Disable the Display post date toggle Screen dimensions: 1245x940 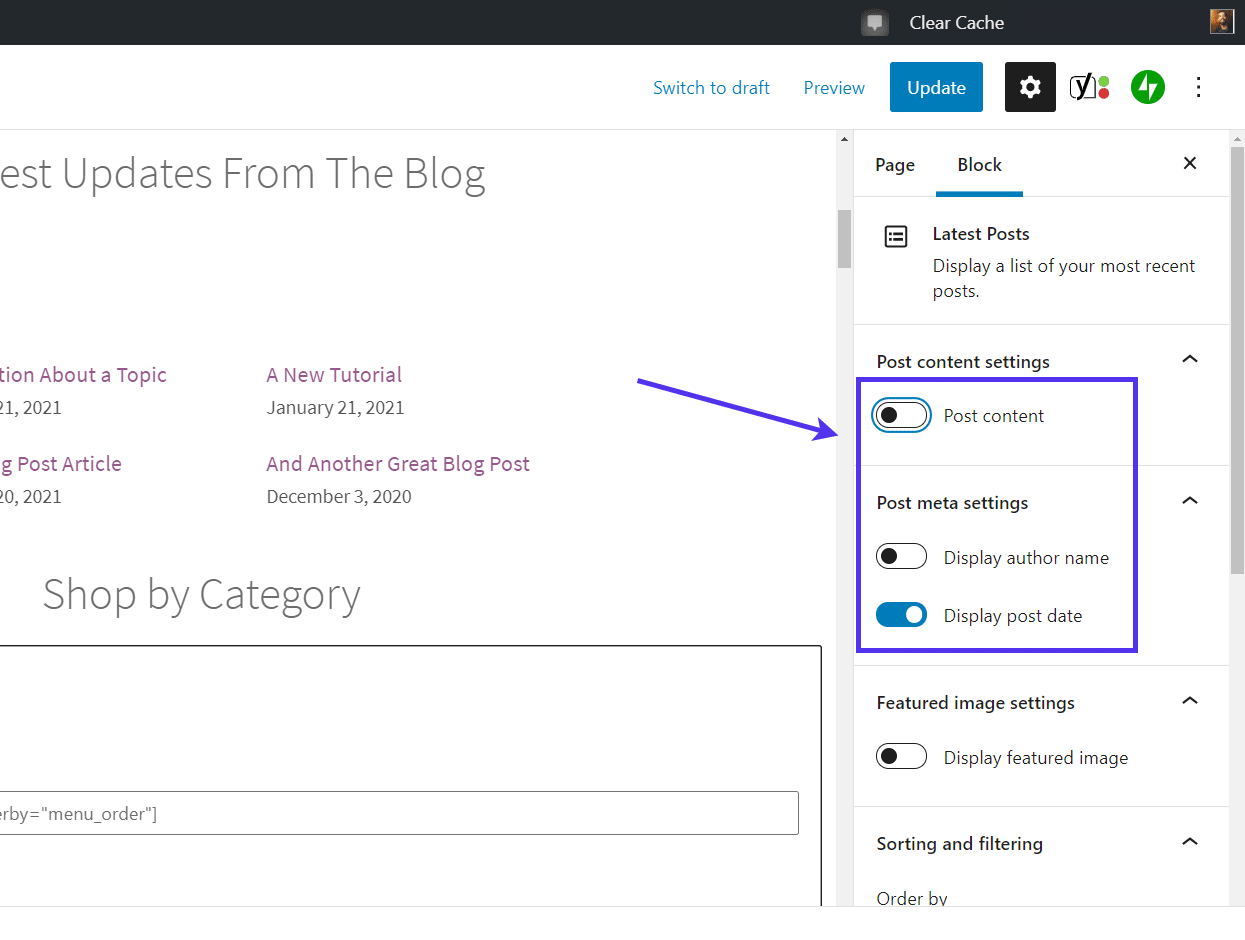(x=901, y=615)
